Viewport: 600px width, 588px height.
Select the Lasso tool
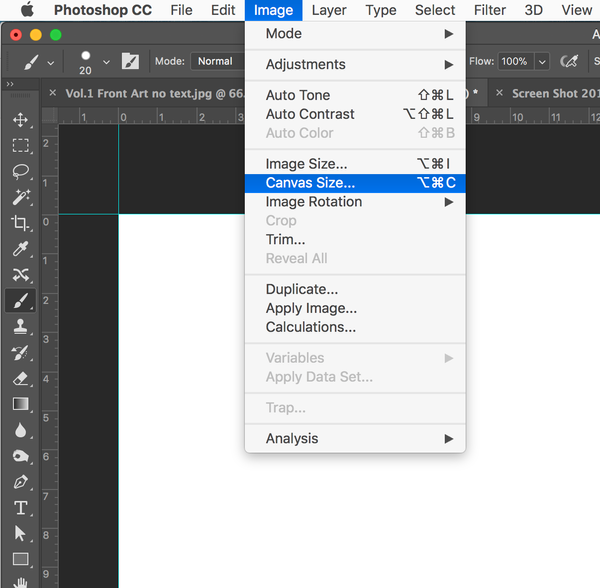(20, 171)
